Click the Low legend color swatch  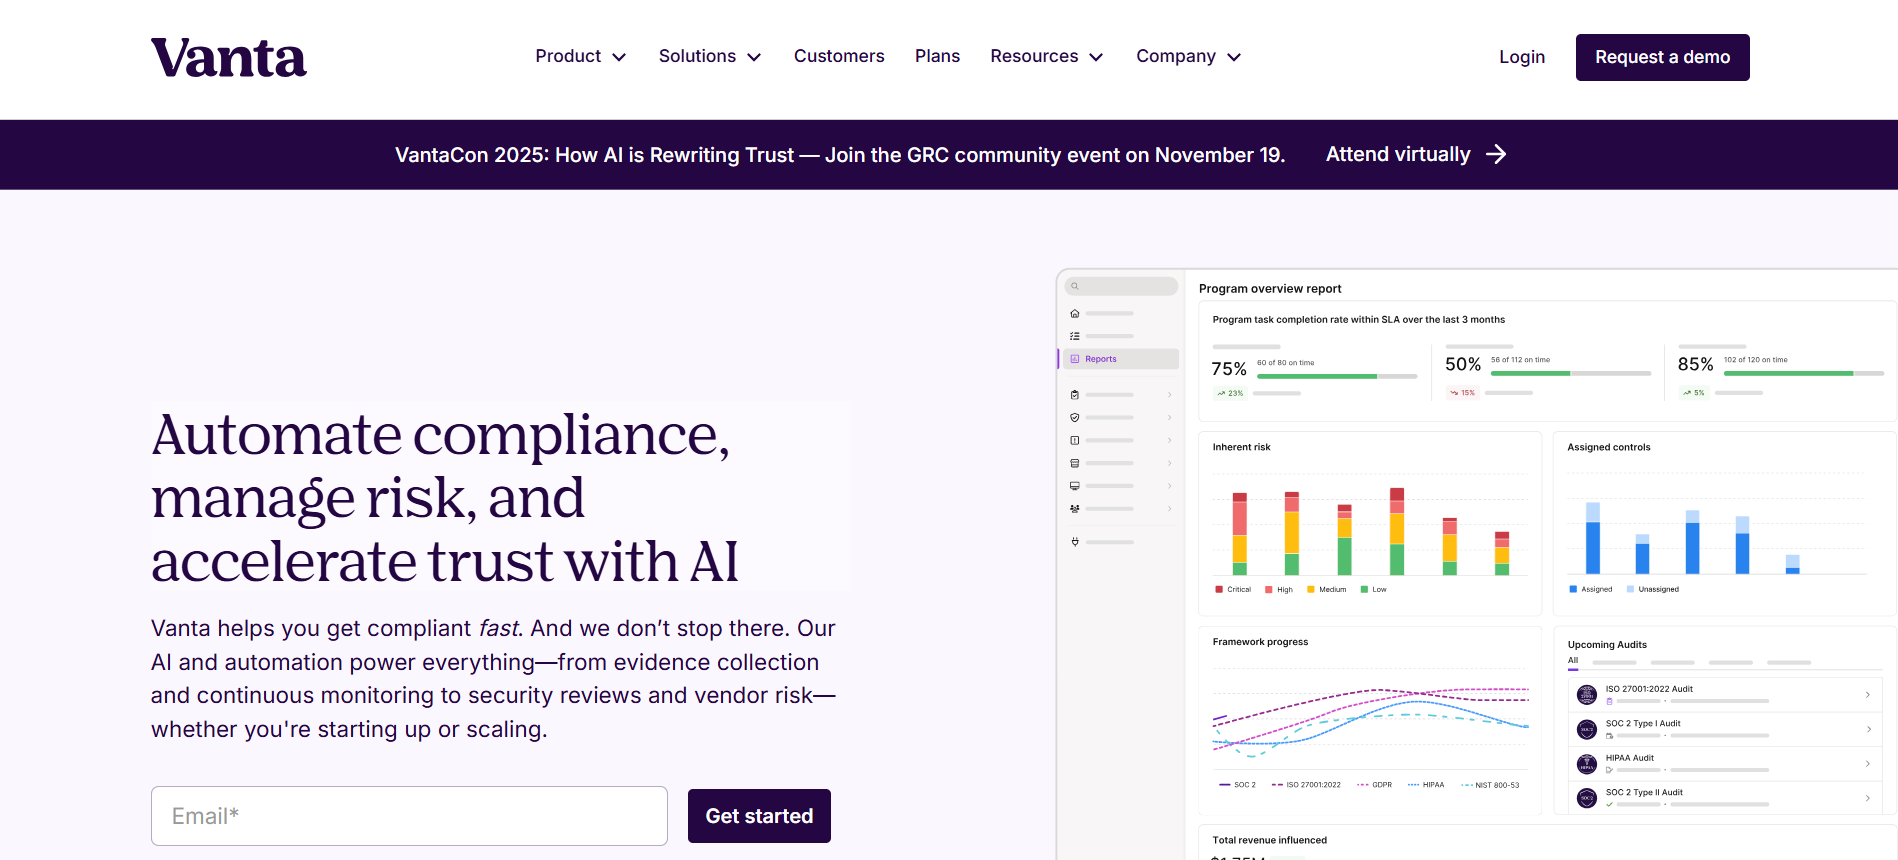(1364, 589)
